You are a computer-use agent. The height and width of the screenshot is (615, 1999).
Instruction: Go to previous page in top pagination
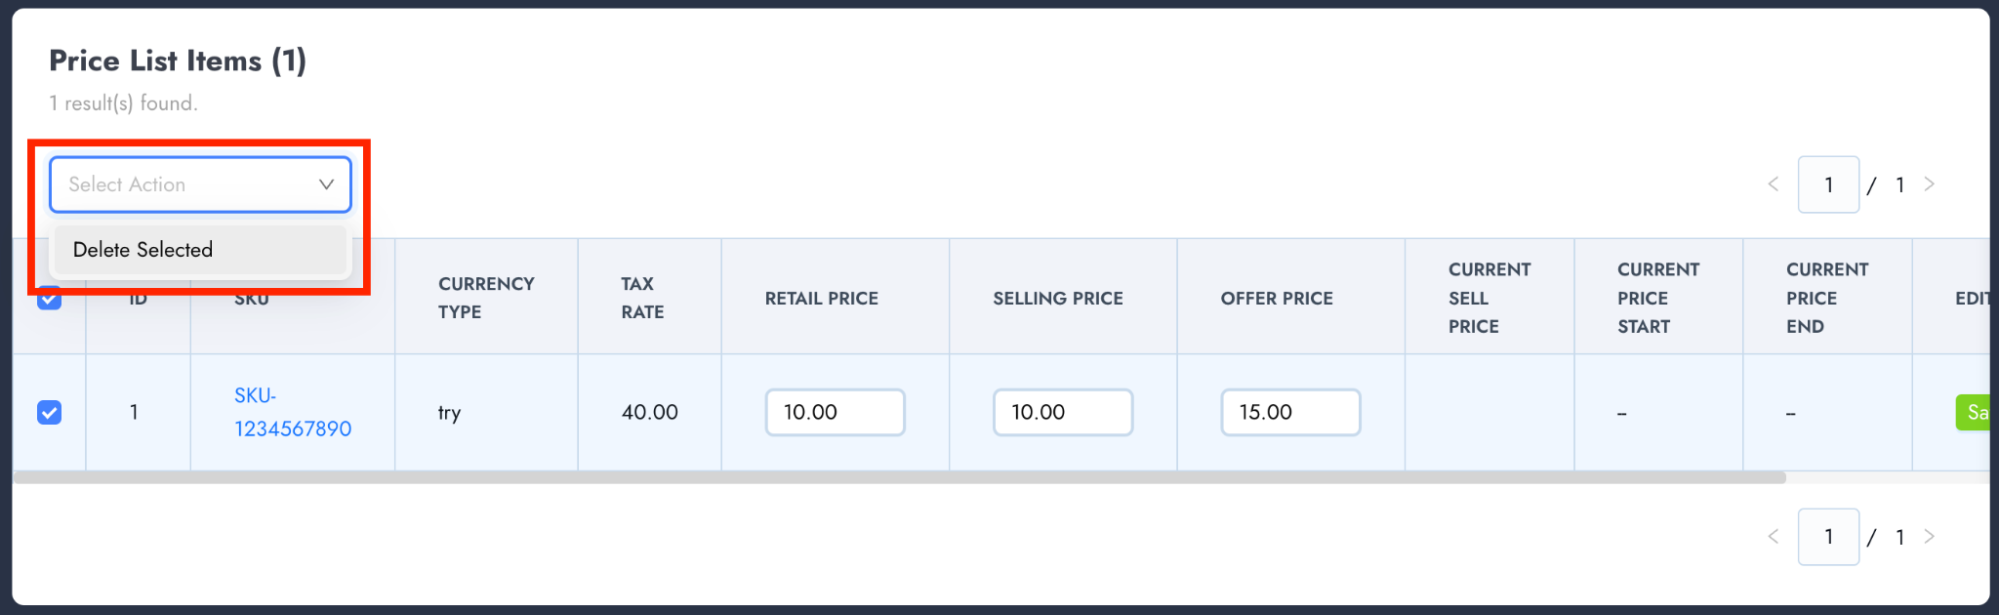coord(1773,184)
